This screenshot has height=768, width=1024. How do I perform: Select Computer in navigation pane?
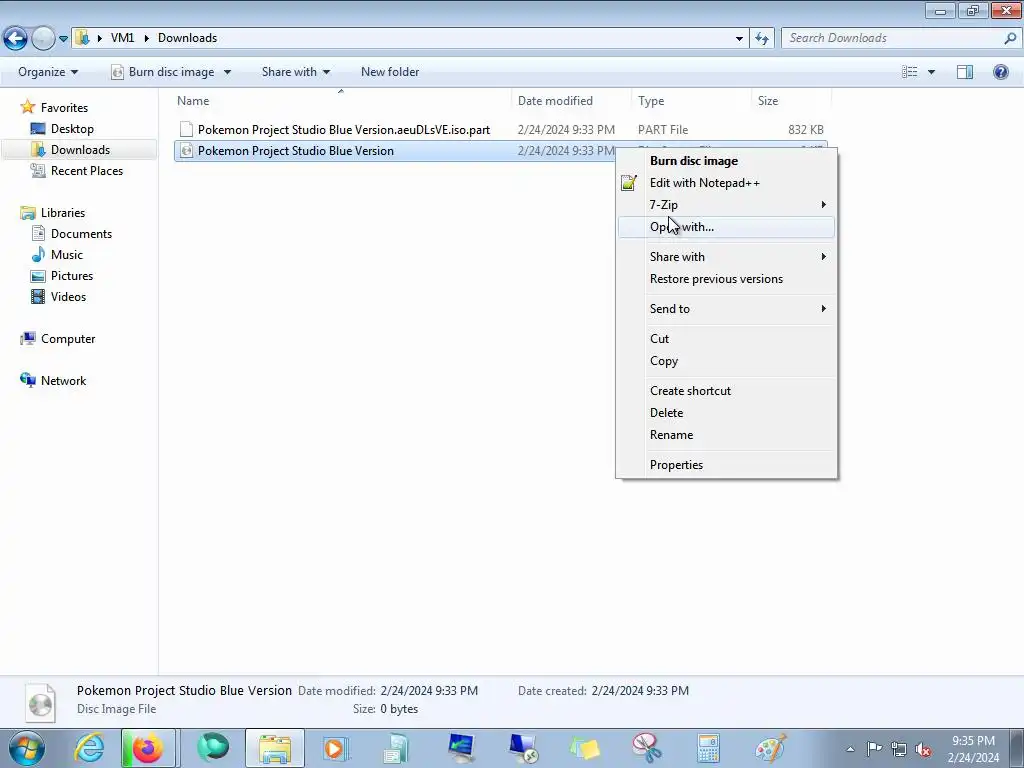(59, 339)
